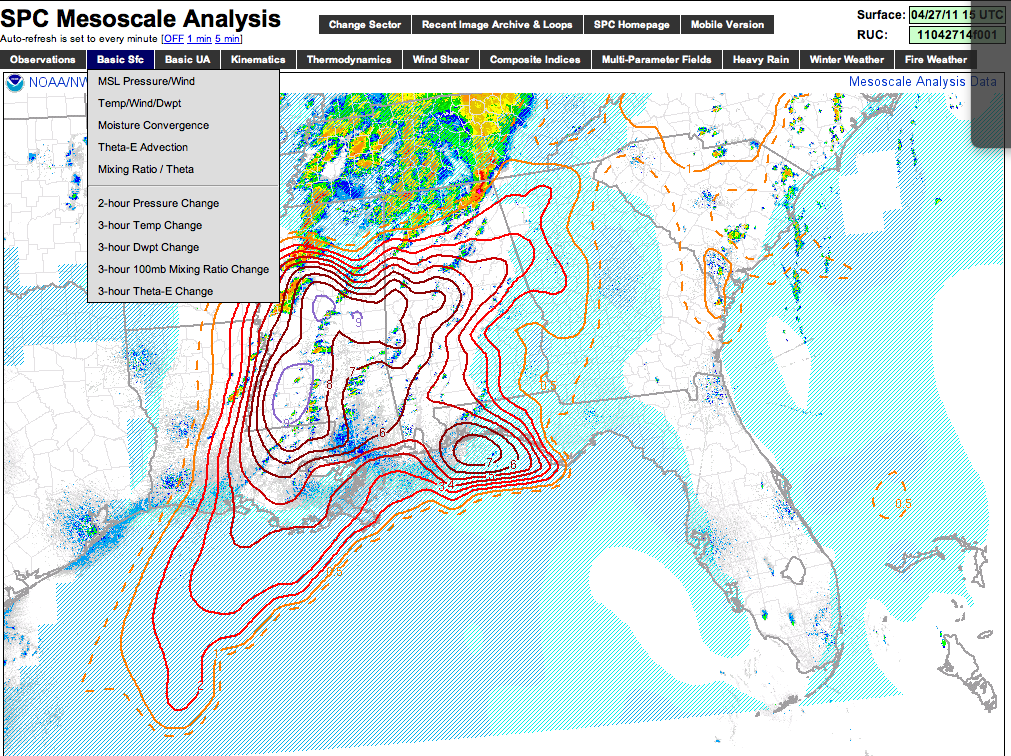
Task: Open the Winter Weather menu
Action: [847, 60]
